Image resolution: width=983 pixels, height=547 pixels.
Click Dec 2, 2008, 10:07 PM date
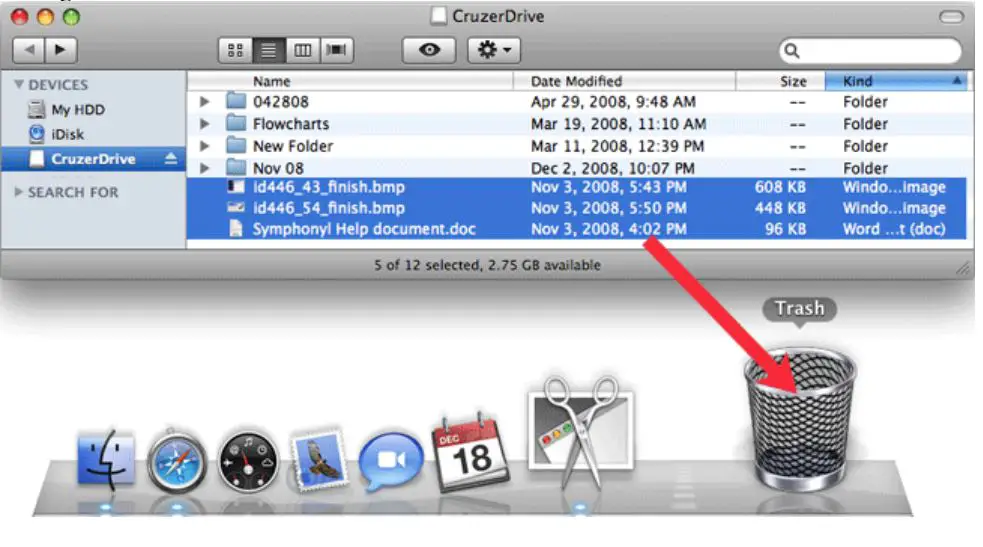pos(612,168)
